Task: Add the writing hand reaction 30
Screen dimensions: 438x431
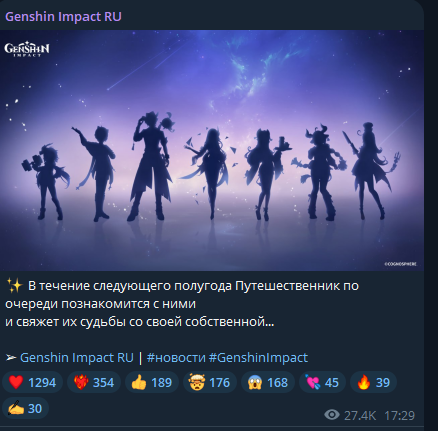Action: 25,408
